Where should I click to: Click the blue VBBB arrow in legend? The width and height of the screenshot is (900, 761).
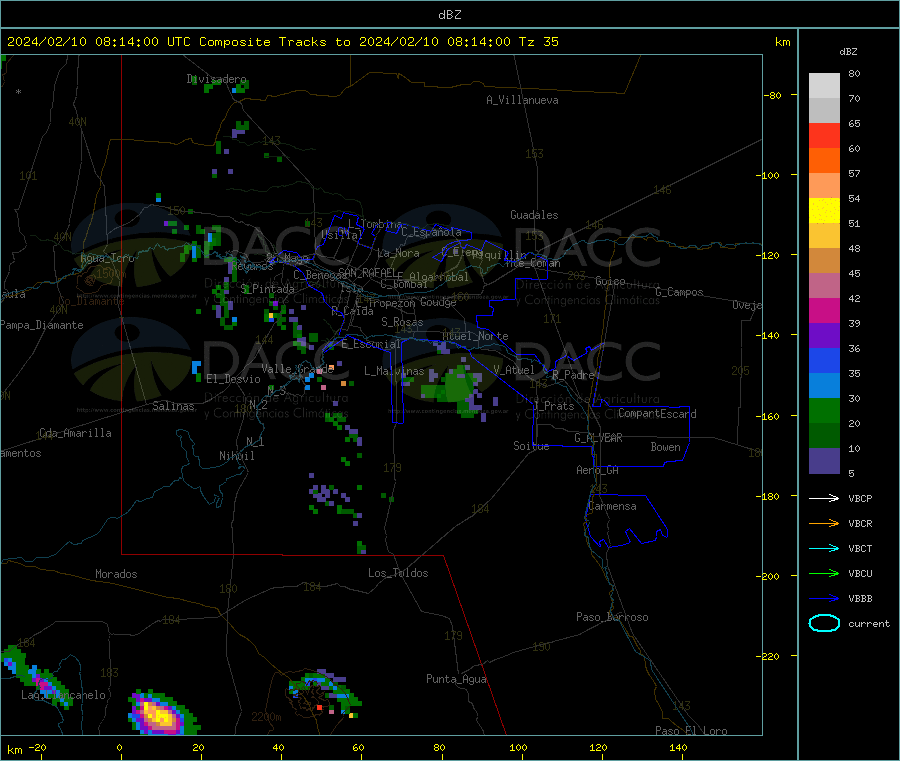pyautogui.click(x=824, y=599)
